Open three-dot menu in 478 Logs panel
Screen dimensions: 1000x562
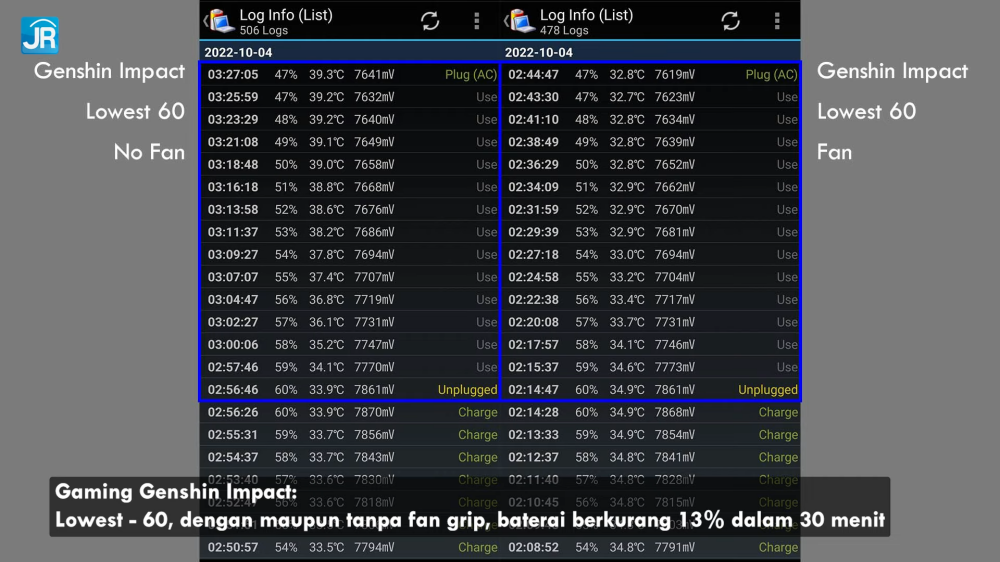(x=777, y=21)
